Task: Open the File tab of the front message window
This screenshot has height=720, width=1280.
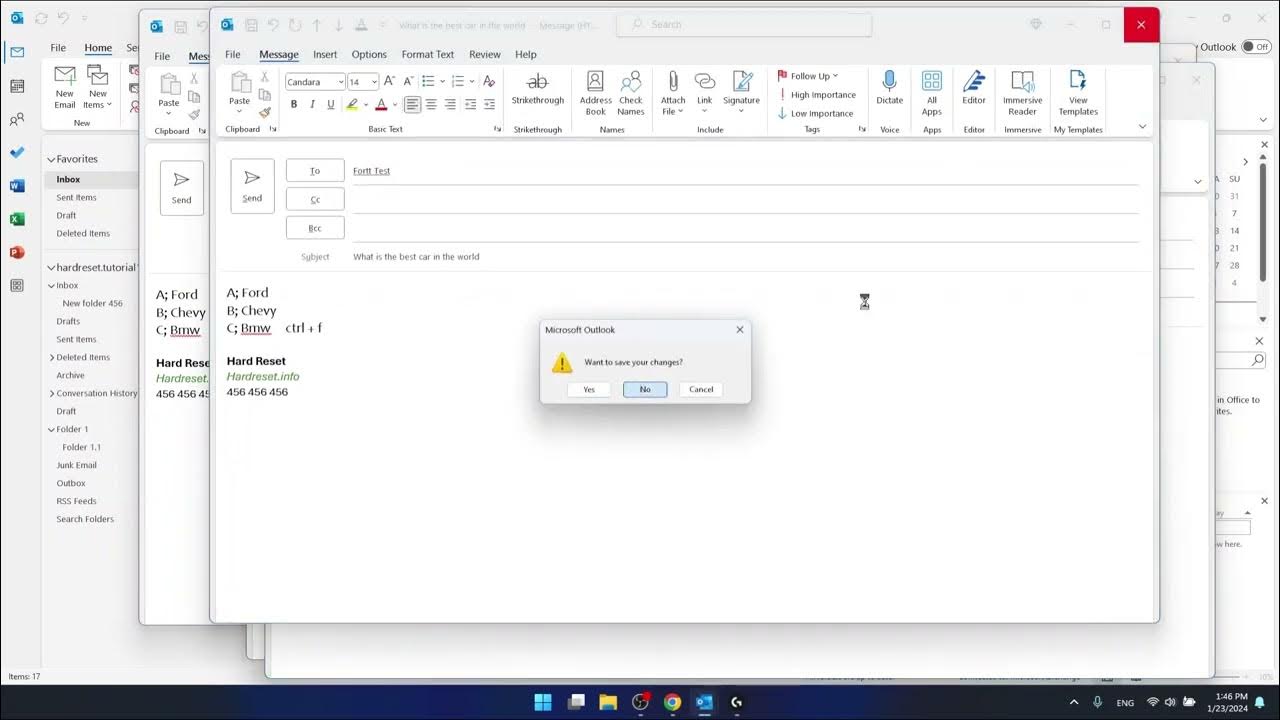Action: pyautogui.click(x=233, y=54)
